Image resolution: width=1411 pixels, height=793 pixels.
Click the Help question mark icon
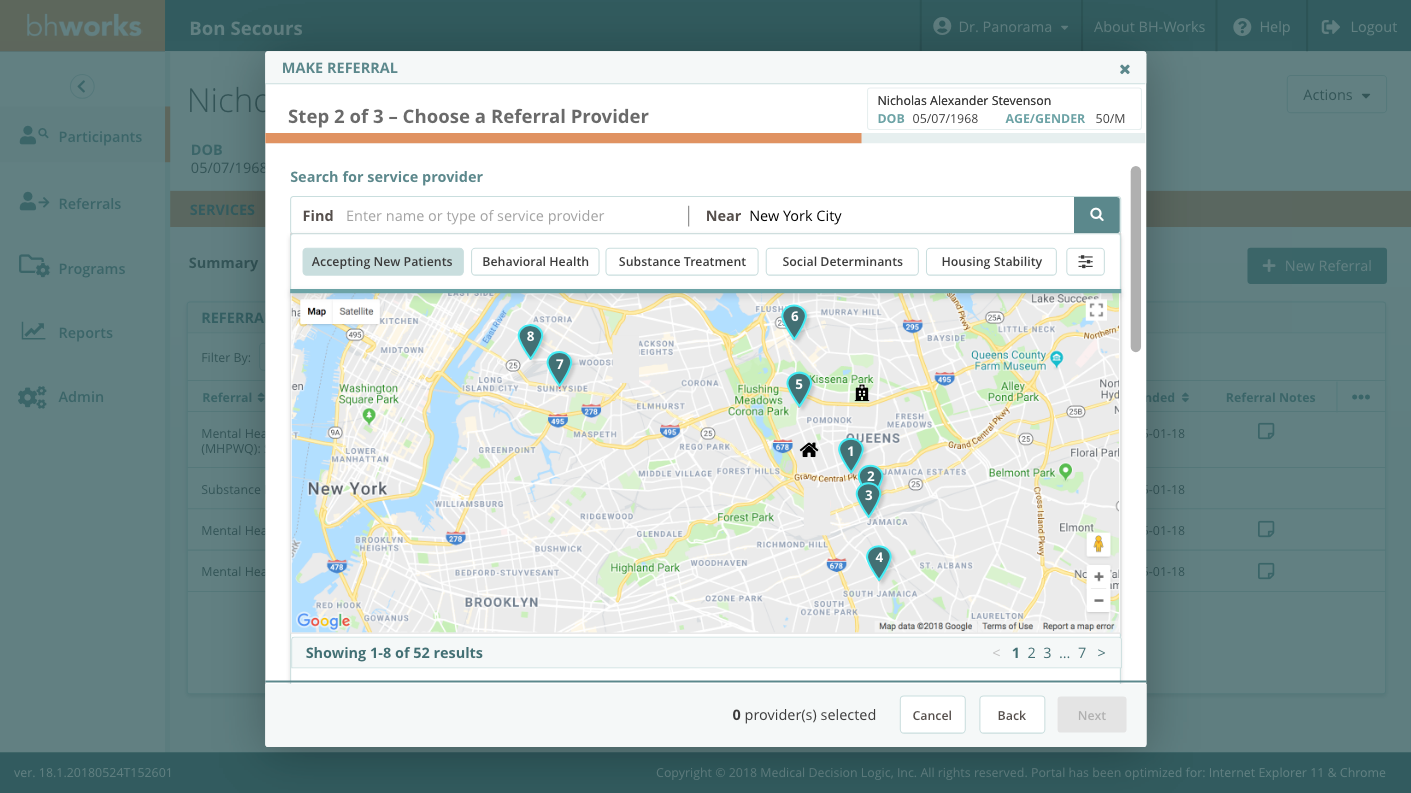click(1242, 27)
